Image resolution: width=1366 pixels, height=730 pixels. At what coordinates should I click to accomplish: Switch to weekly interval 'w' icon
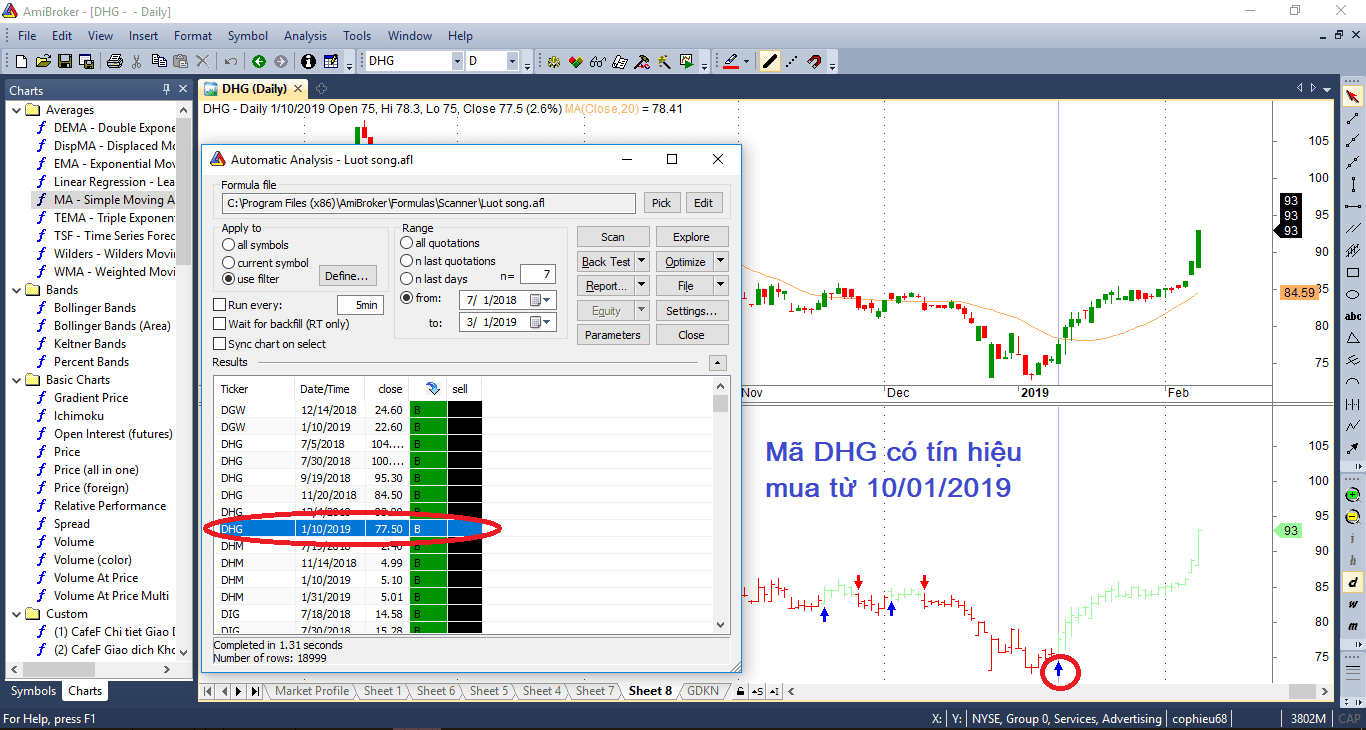tap(1353, 604)
